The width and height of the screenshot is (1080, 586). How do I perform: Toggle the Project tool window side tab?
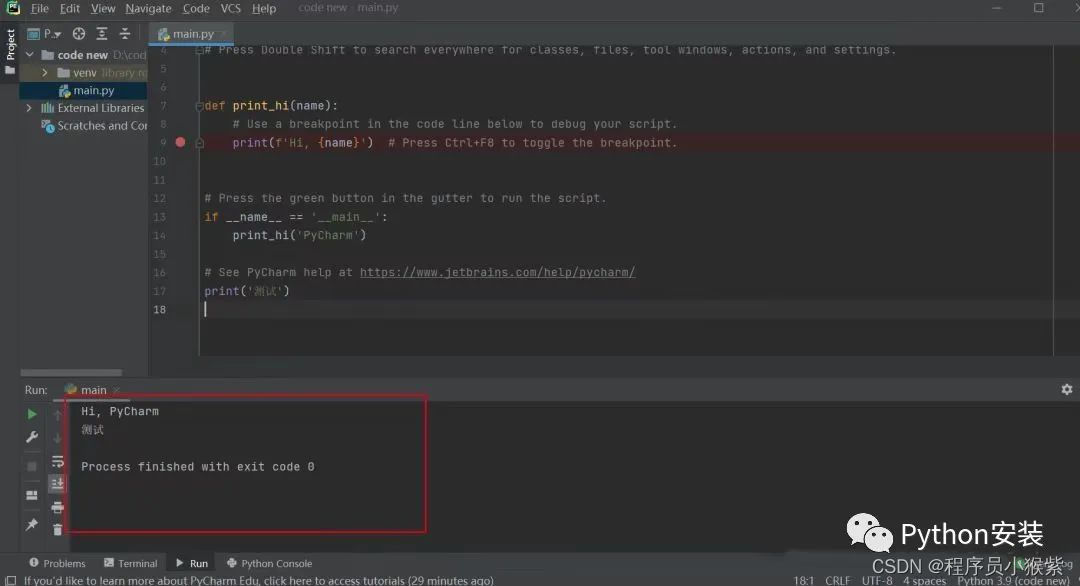pos(10,52)
